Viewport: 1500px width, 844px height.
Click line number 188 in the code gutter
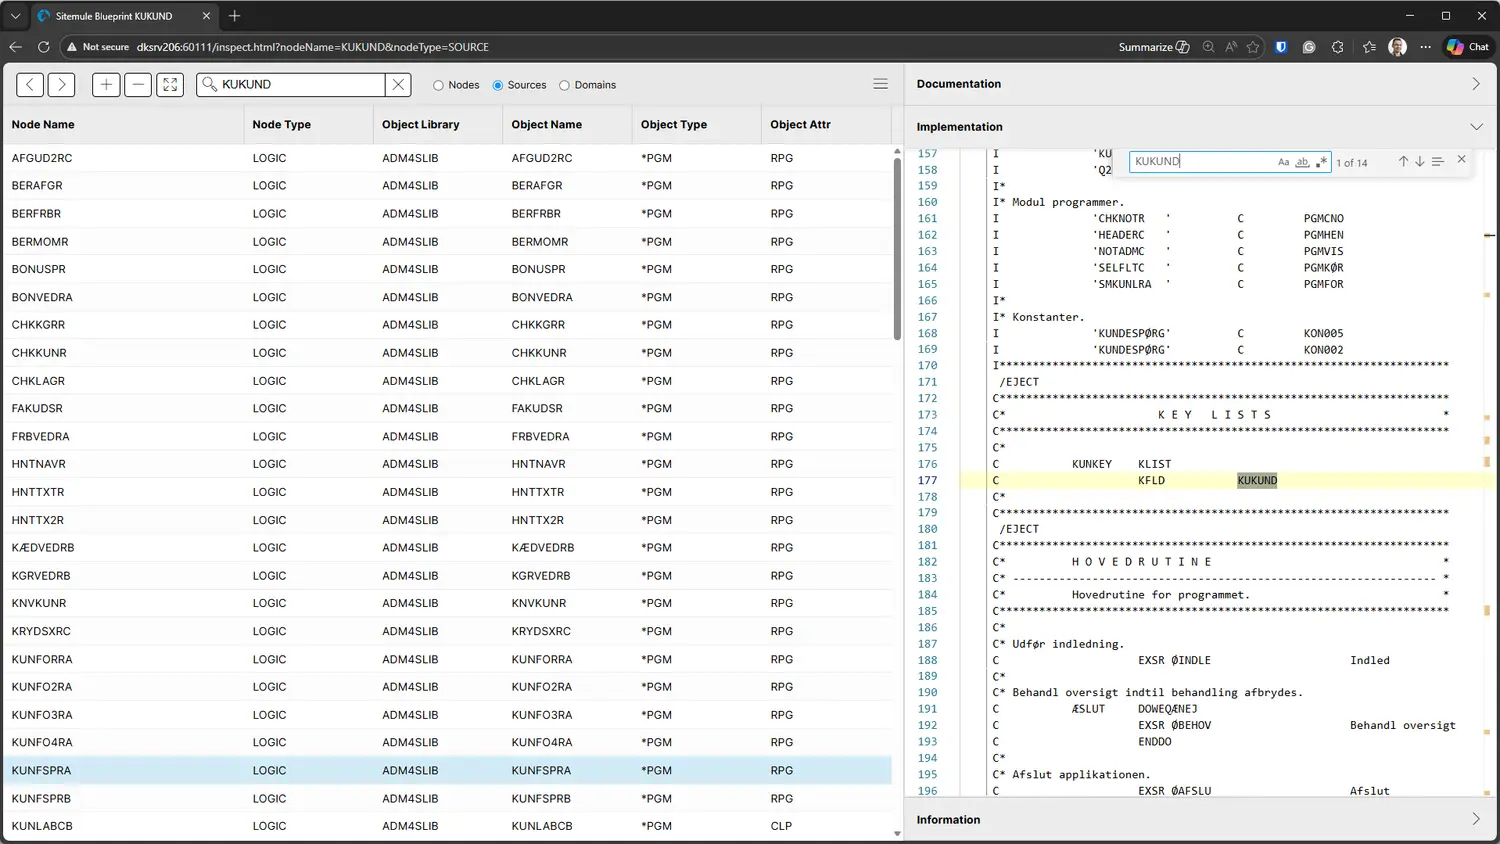927,660
